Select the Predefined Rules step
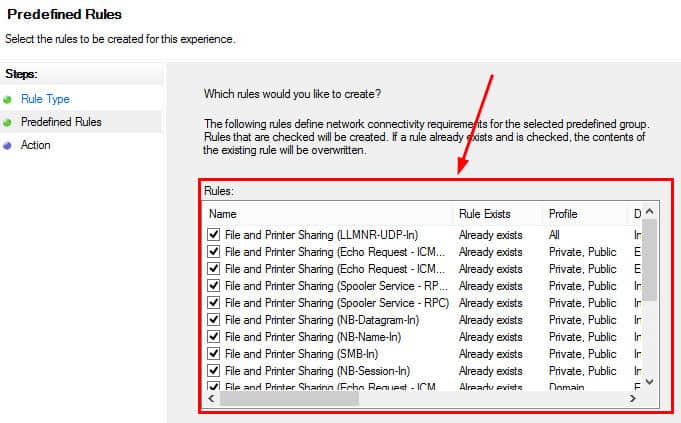Image resolution: width=681 pixels, height=423 pixels. click(x=61, y=123)
